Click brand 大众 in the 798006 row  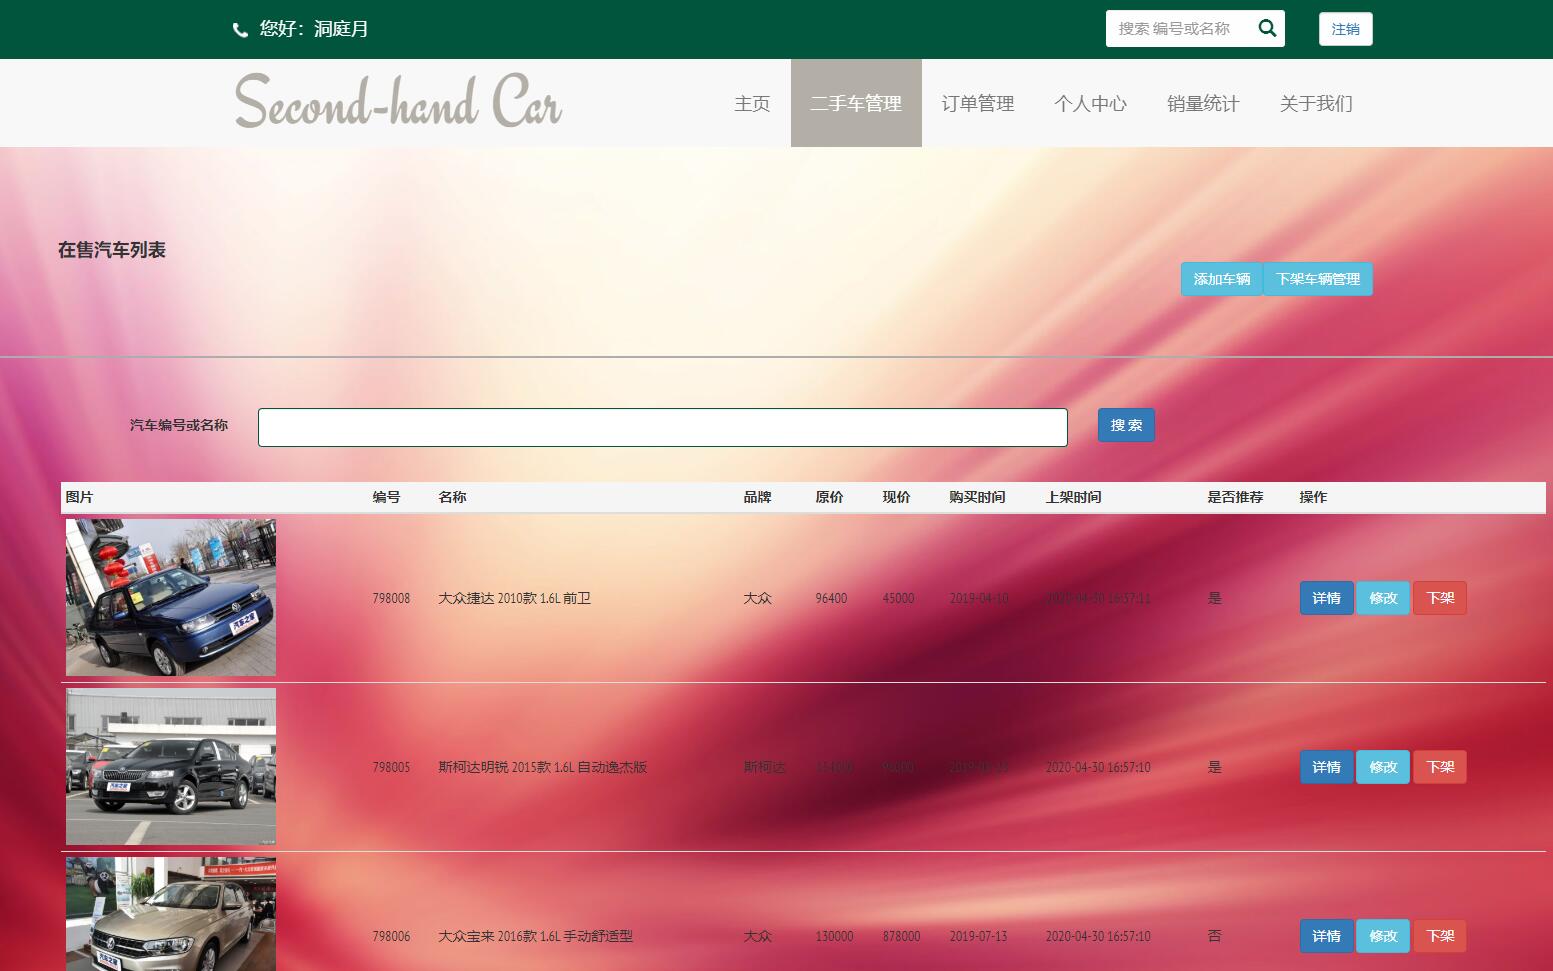tap(757, 936)
